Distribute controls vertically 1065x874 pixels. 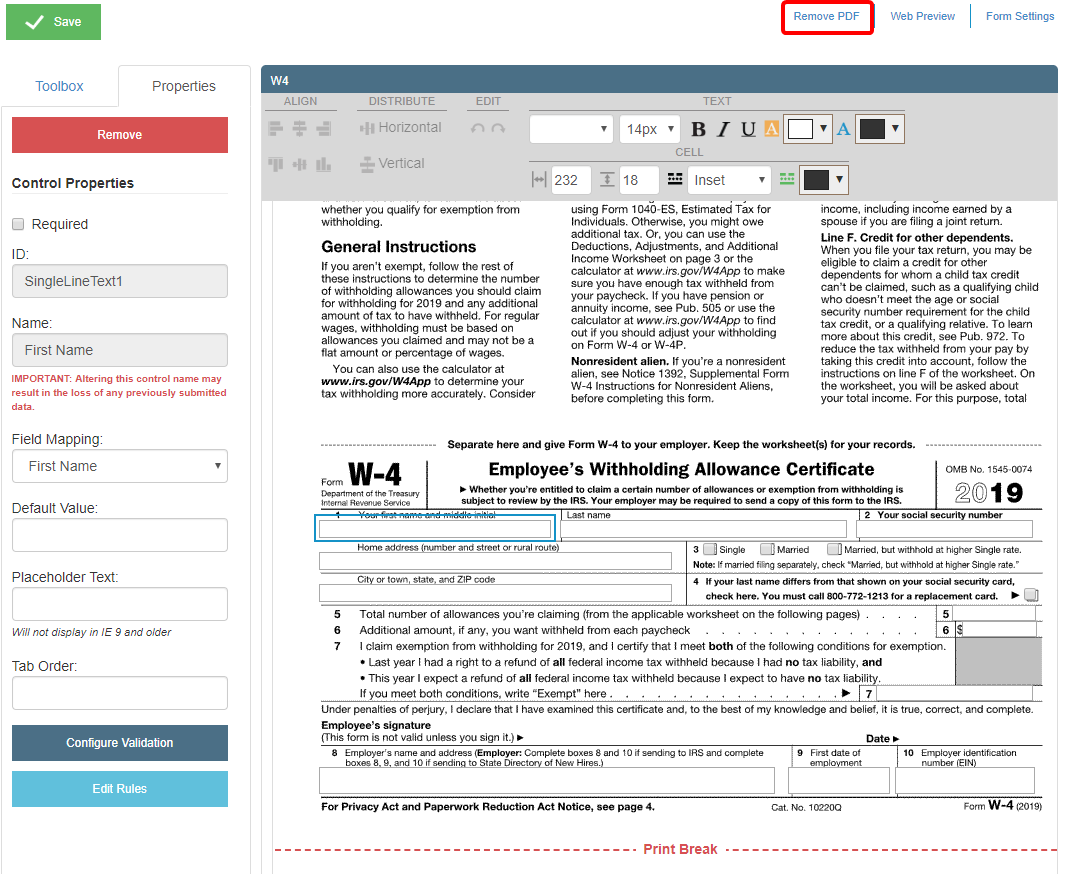(x=392, y=164)
